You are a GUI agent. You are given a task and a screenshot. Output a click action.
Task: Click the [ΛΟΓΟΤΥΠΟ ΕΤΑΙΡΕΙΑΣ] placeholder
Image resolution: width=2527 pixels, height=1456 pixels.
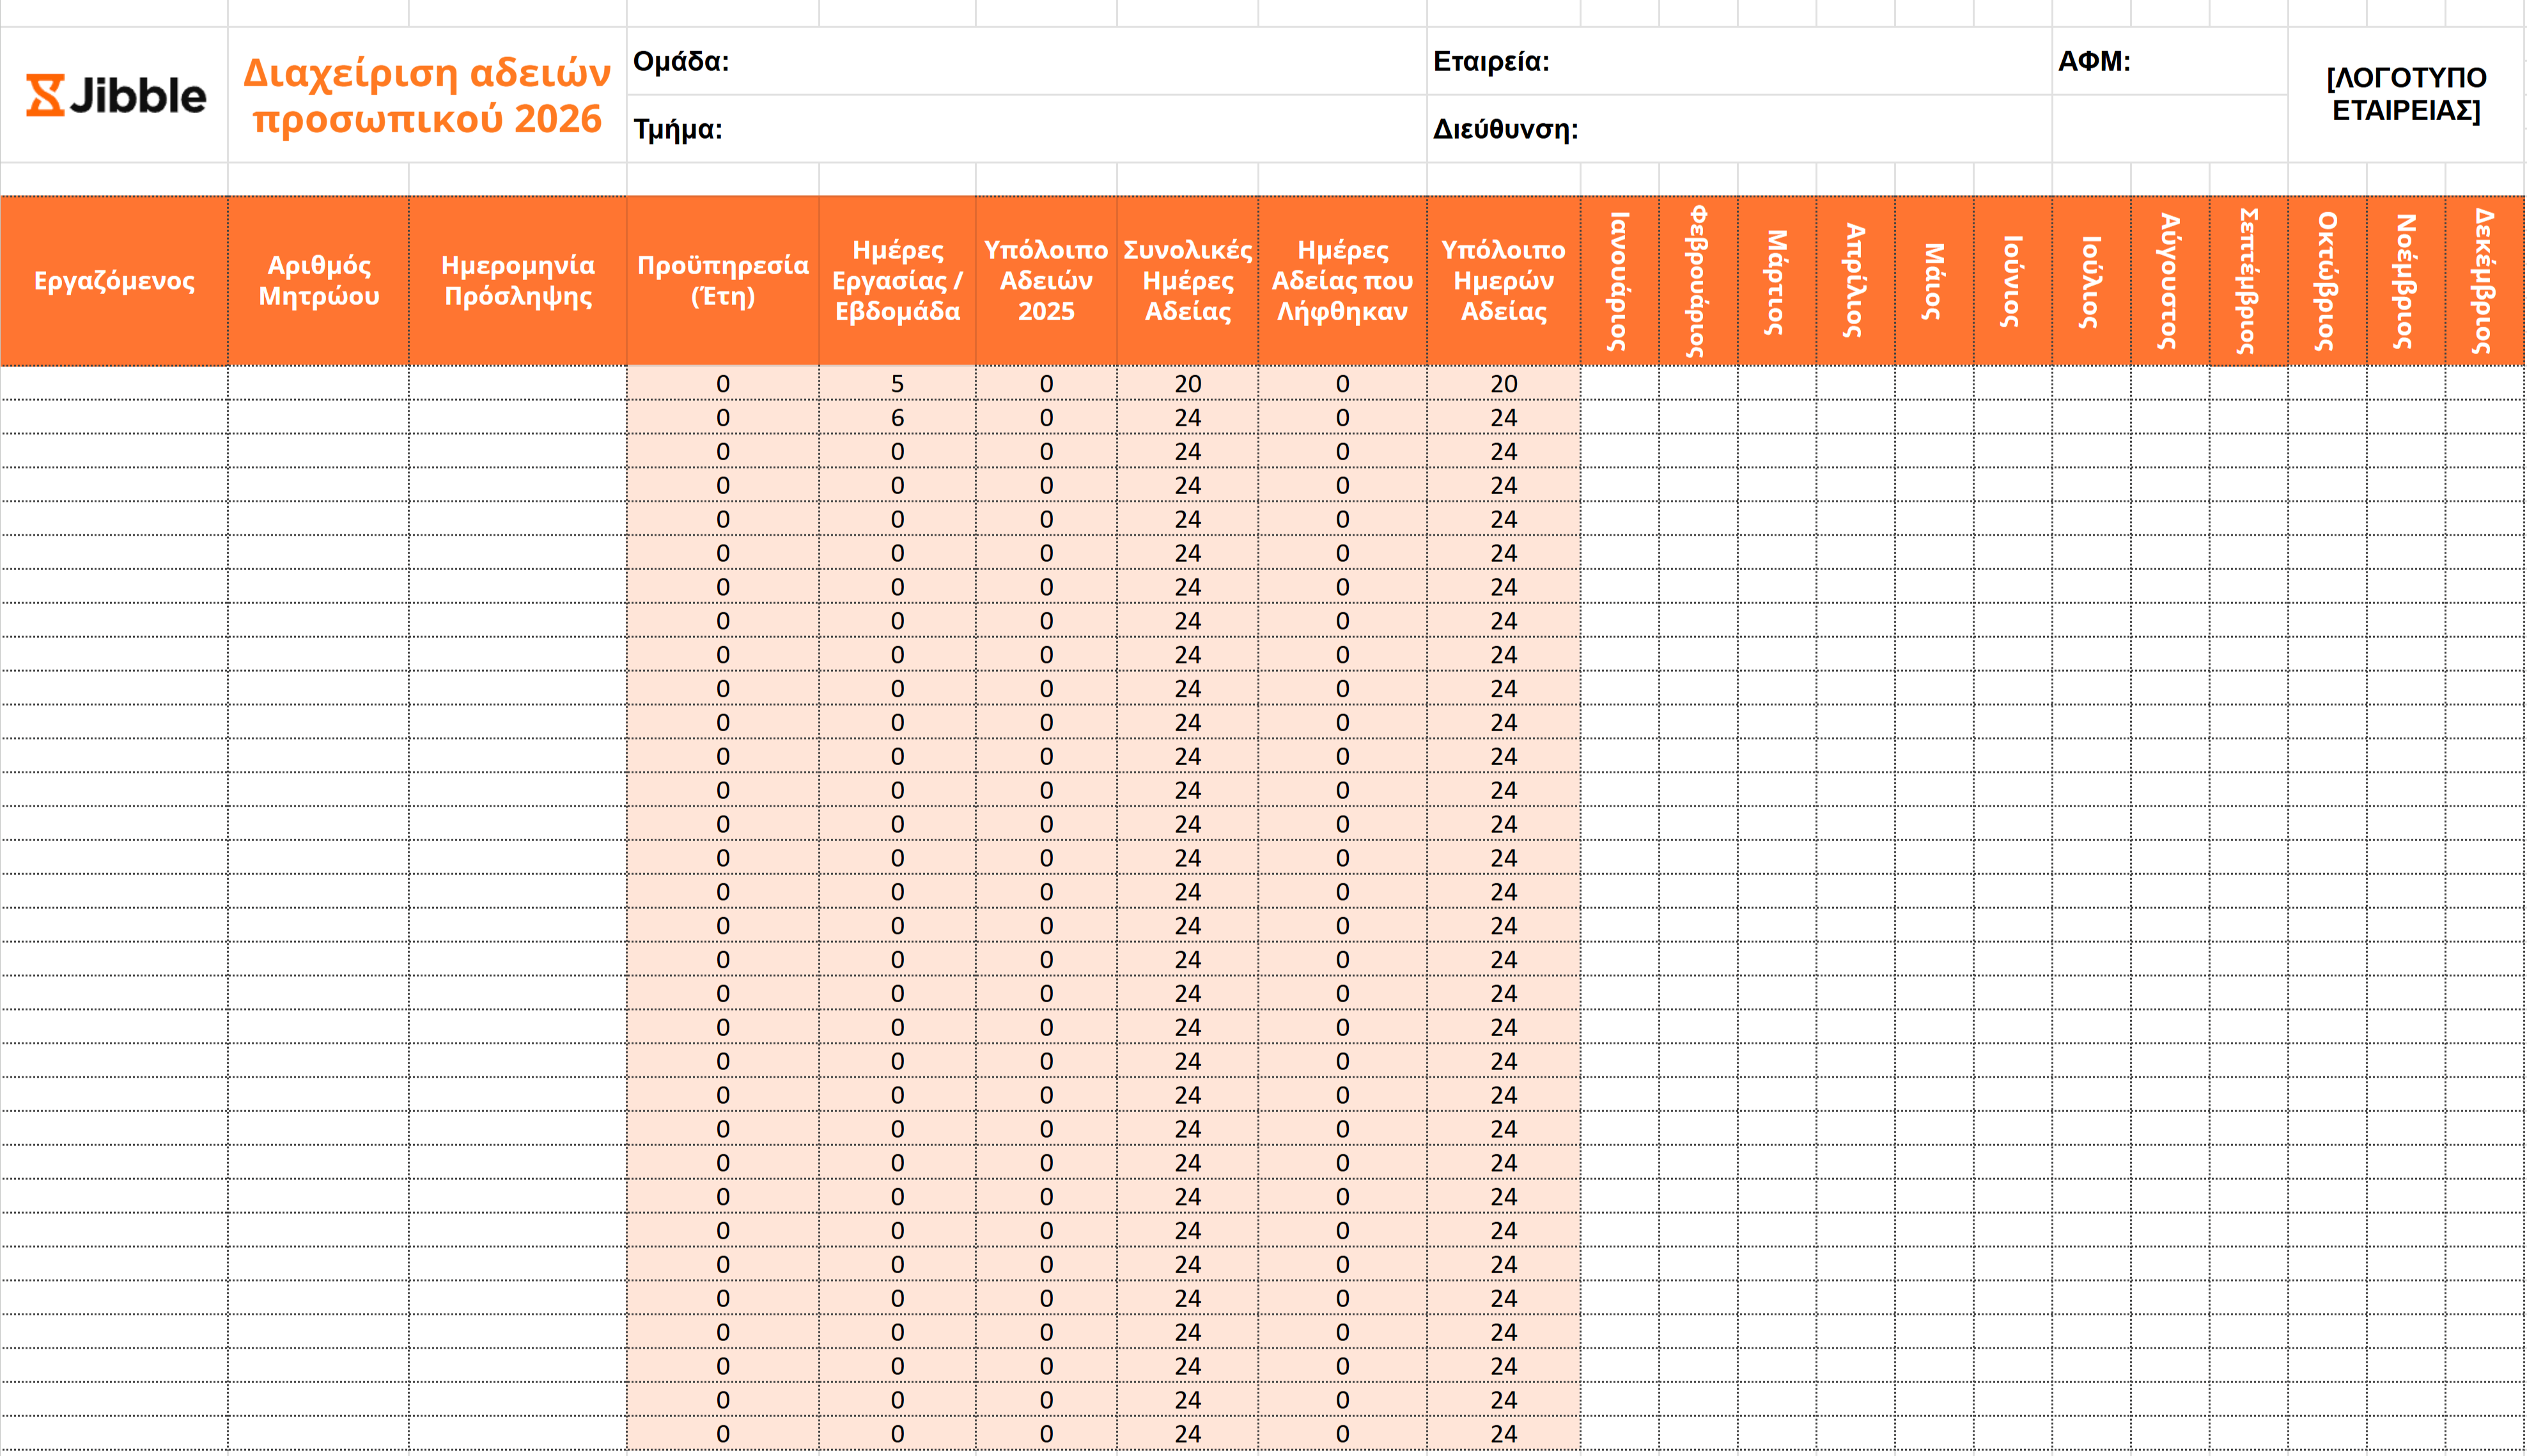tap(2405, 94)
